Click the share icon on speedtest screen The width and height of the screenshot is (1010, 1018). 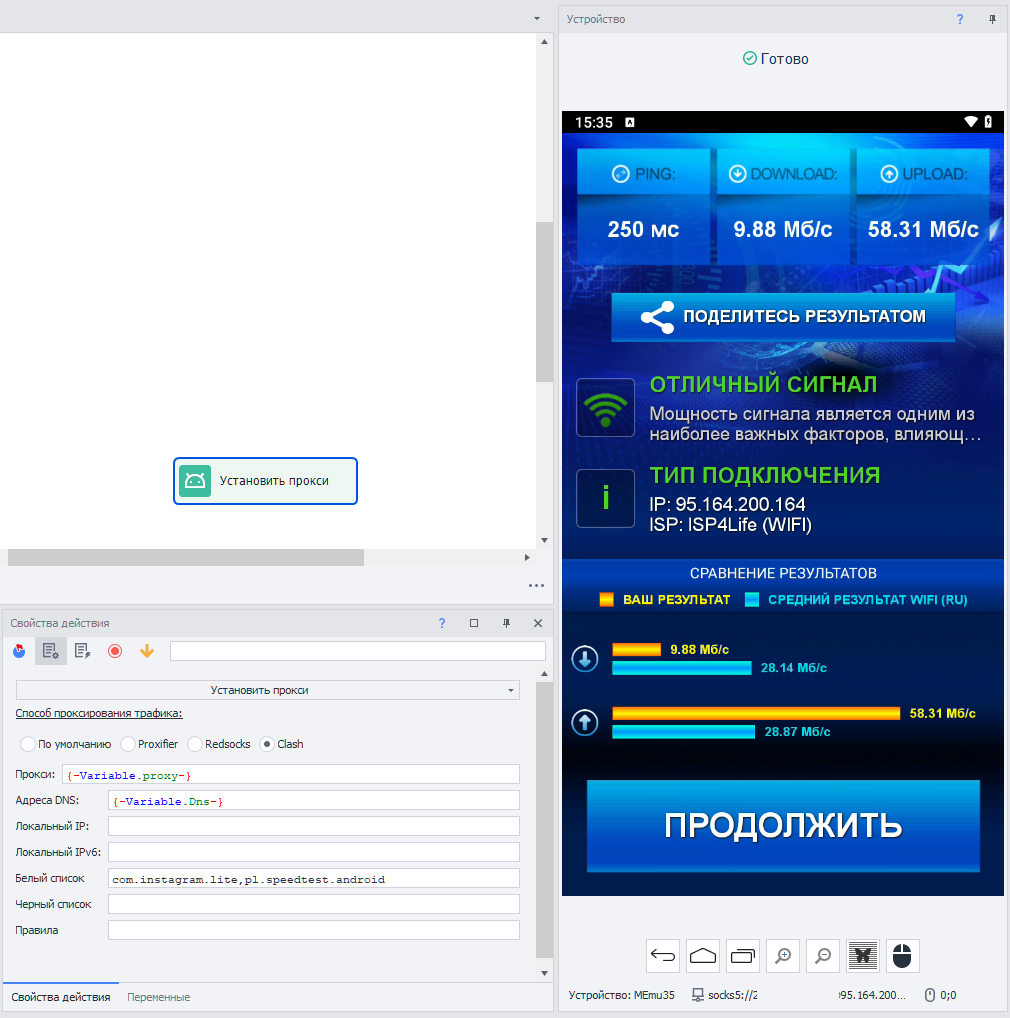click(x=658, y=317)
